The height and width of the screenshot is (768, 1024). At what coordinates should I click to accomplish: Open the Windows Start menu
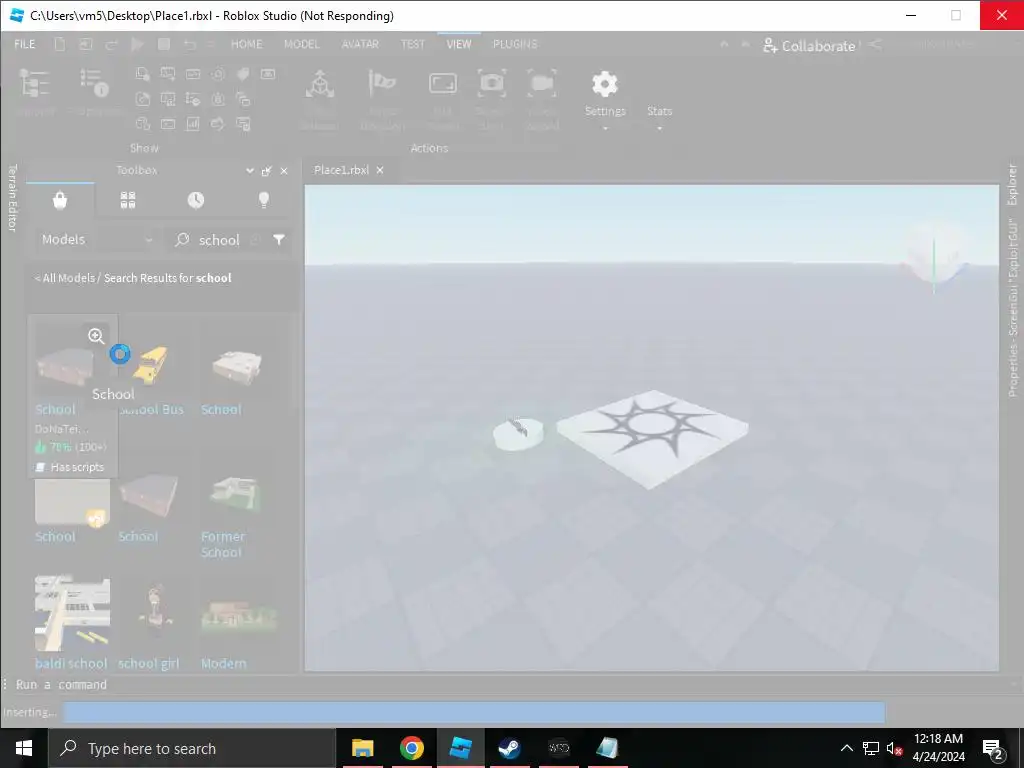24,748
